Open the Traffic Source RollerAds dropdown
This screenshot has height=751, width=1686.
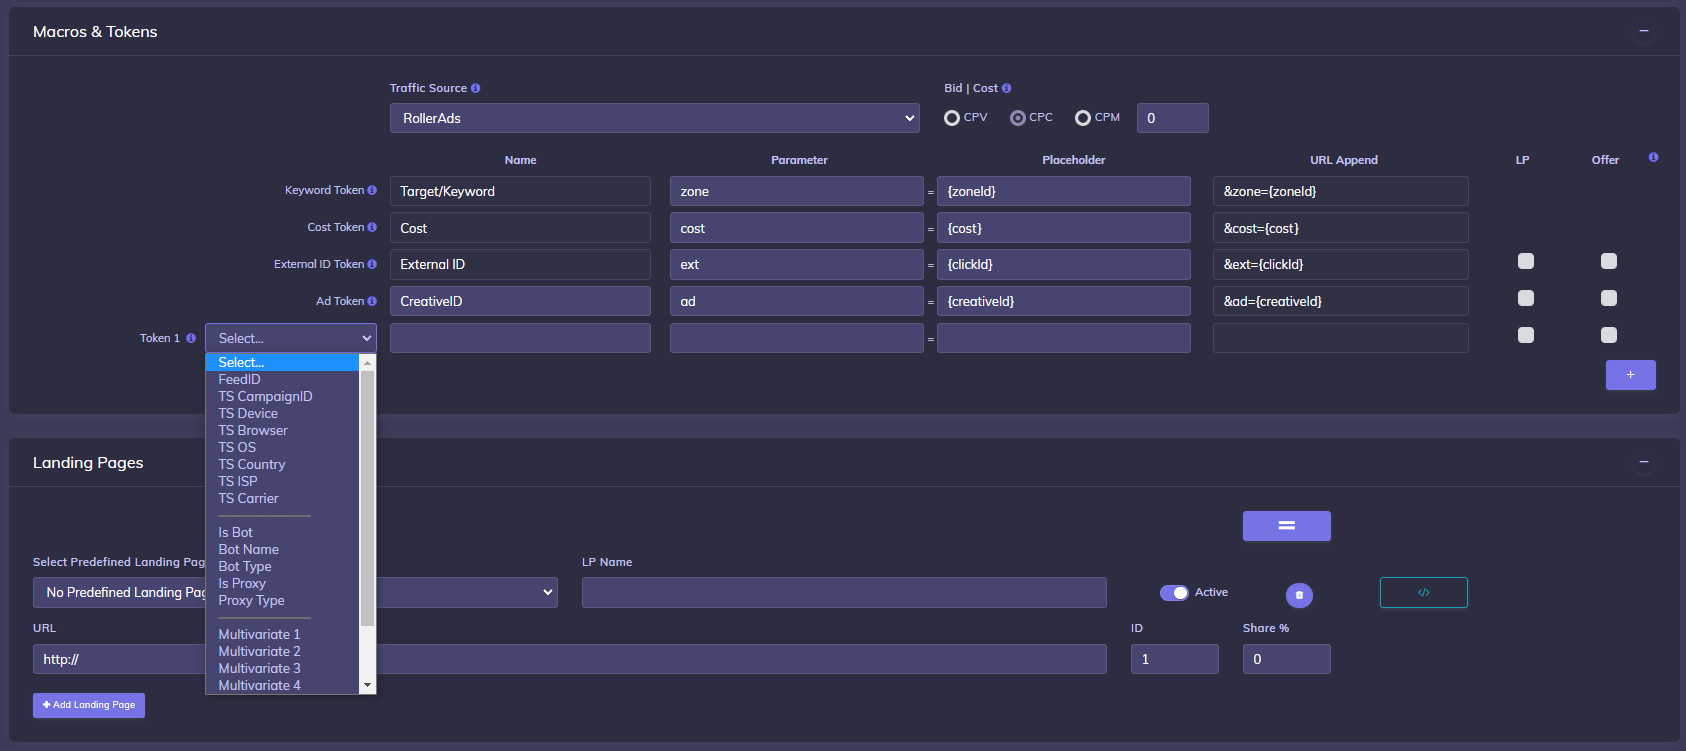(655, 118)
